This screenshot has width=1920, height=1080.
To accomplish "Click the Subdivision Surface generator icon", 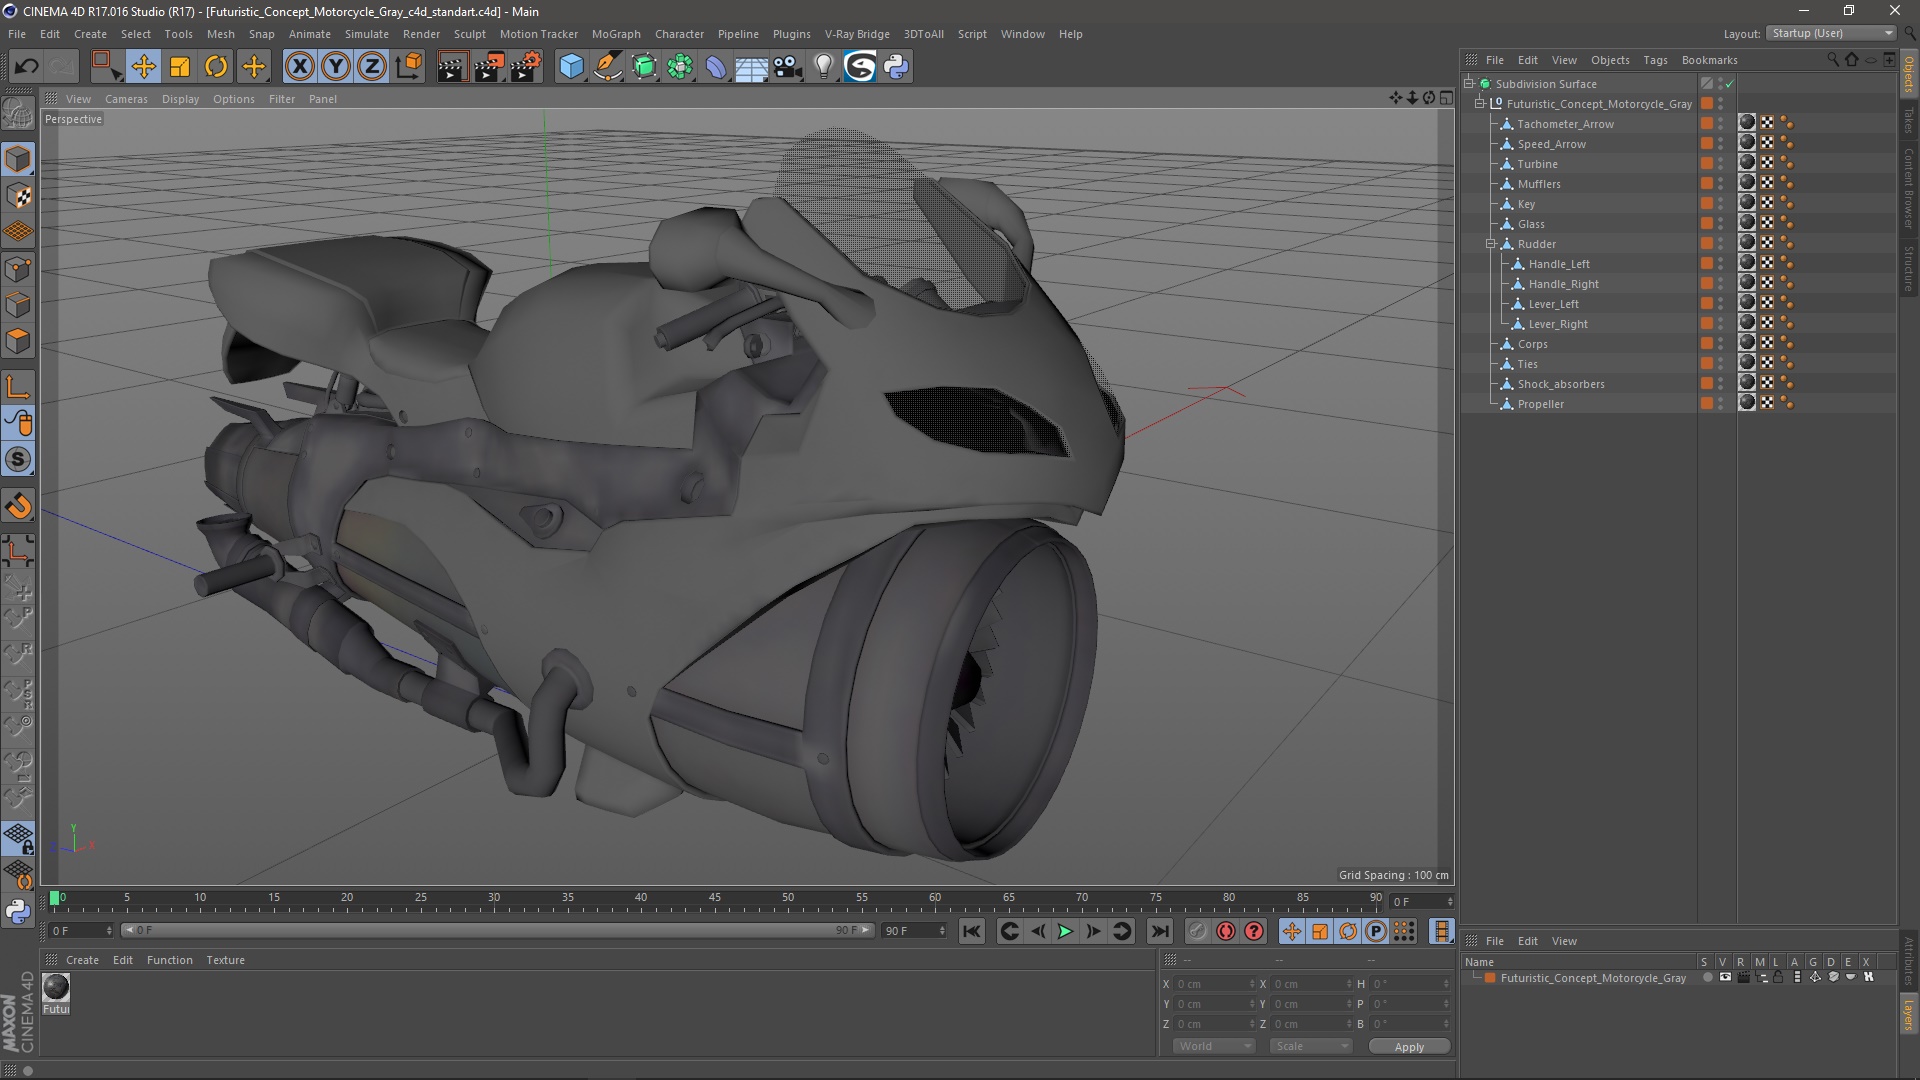I will 644,67.
